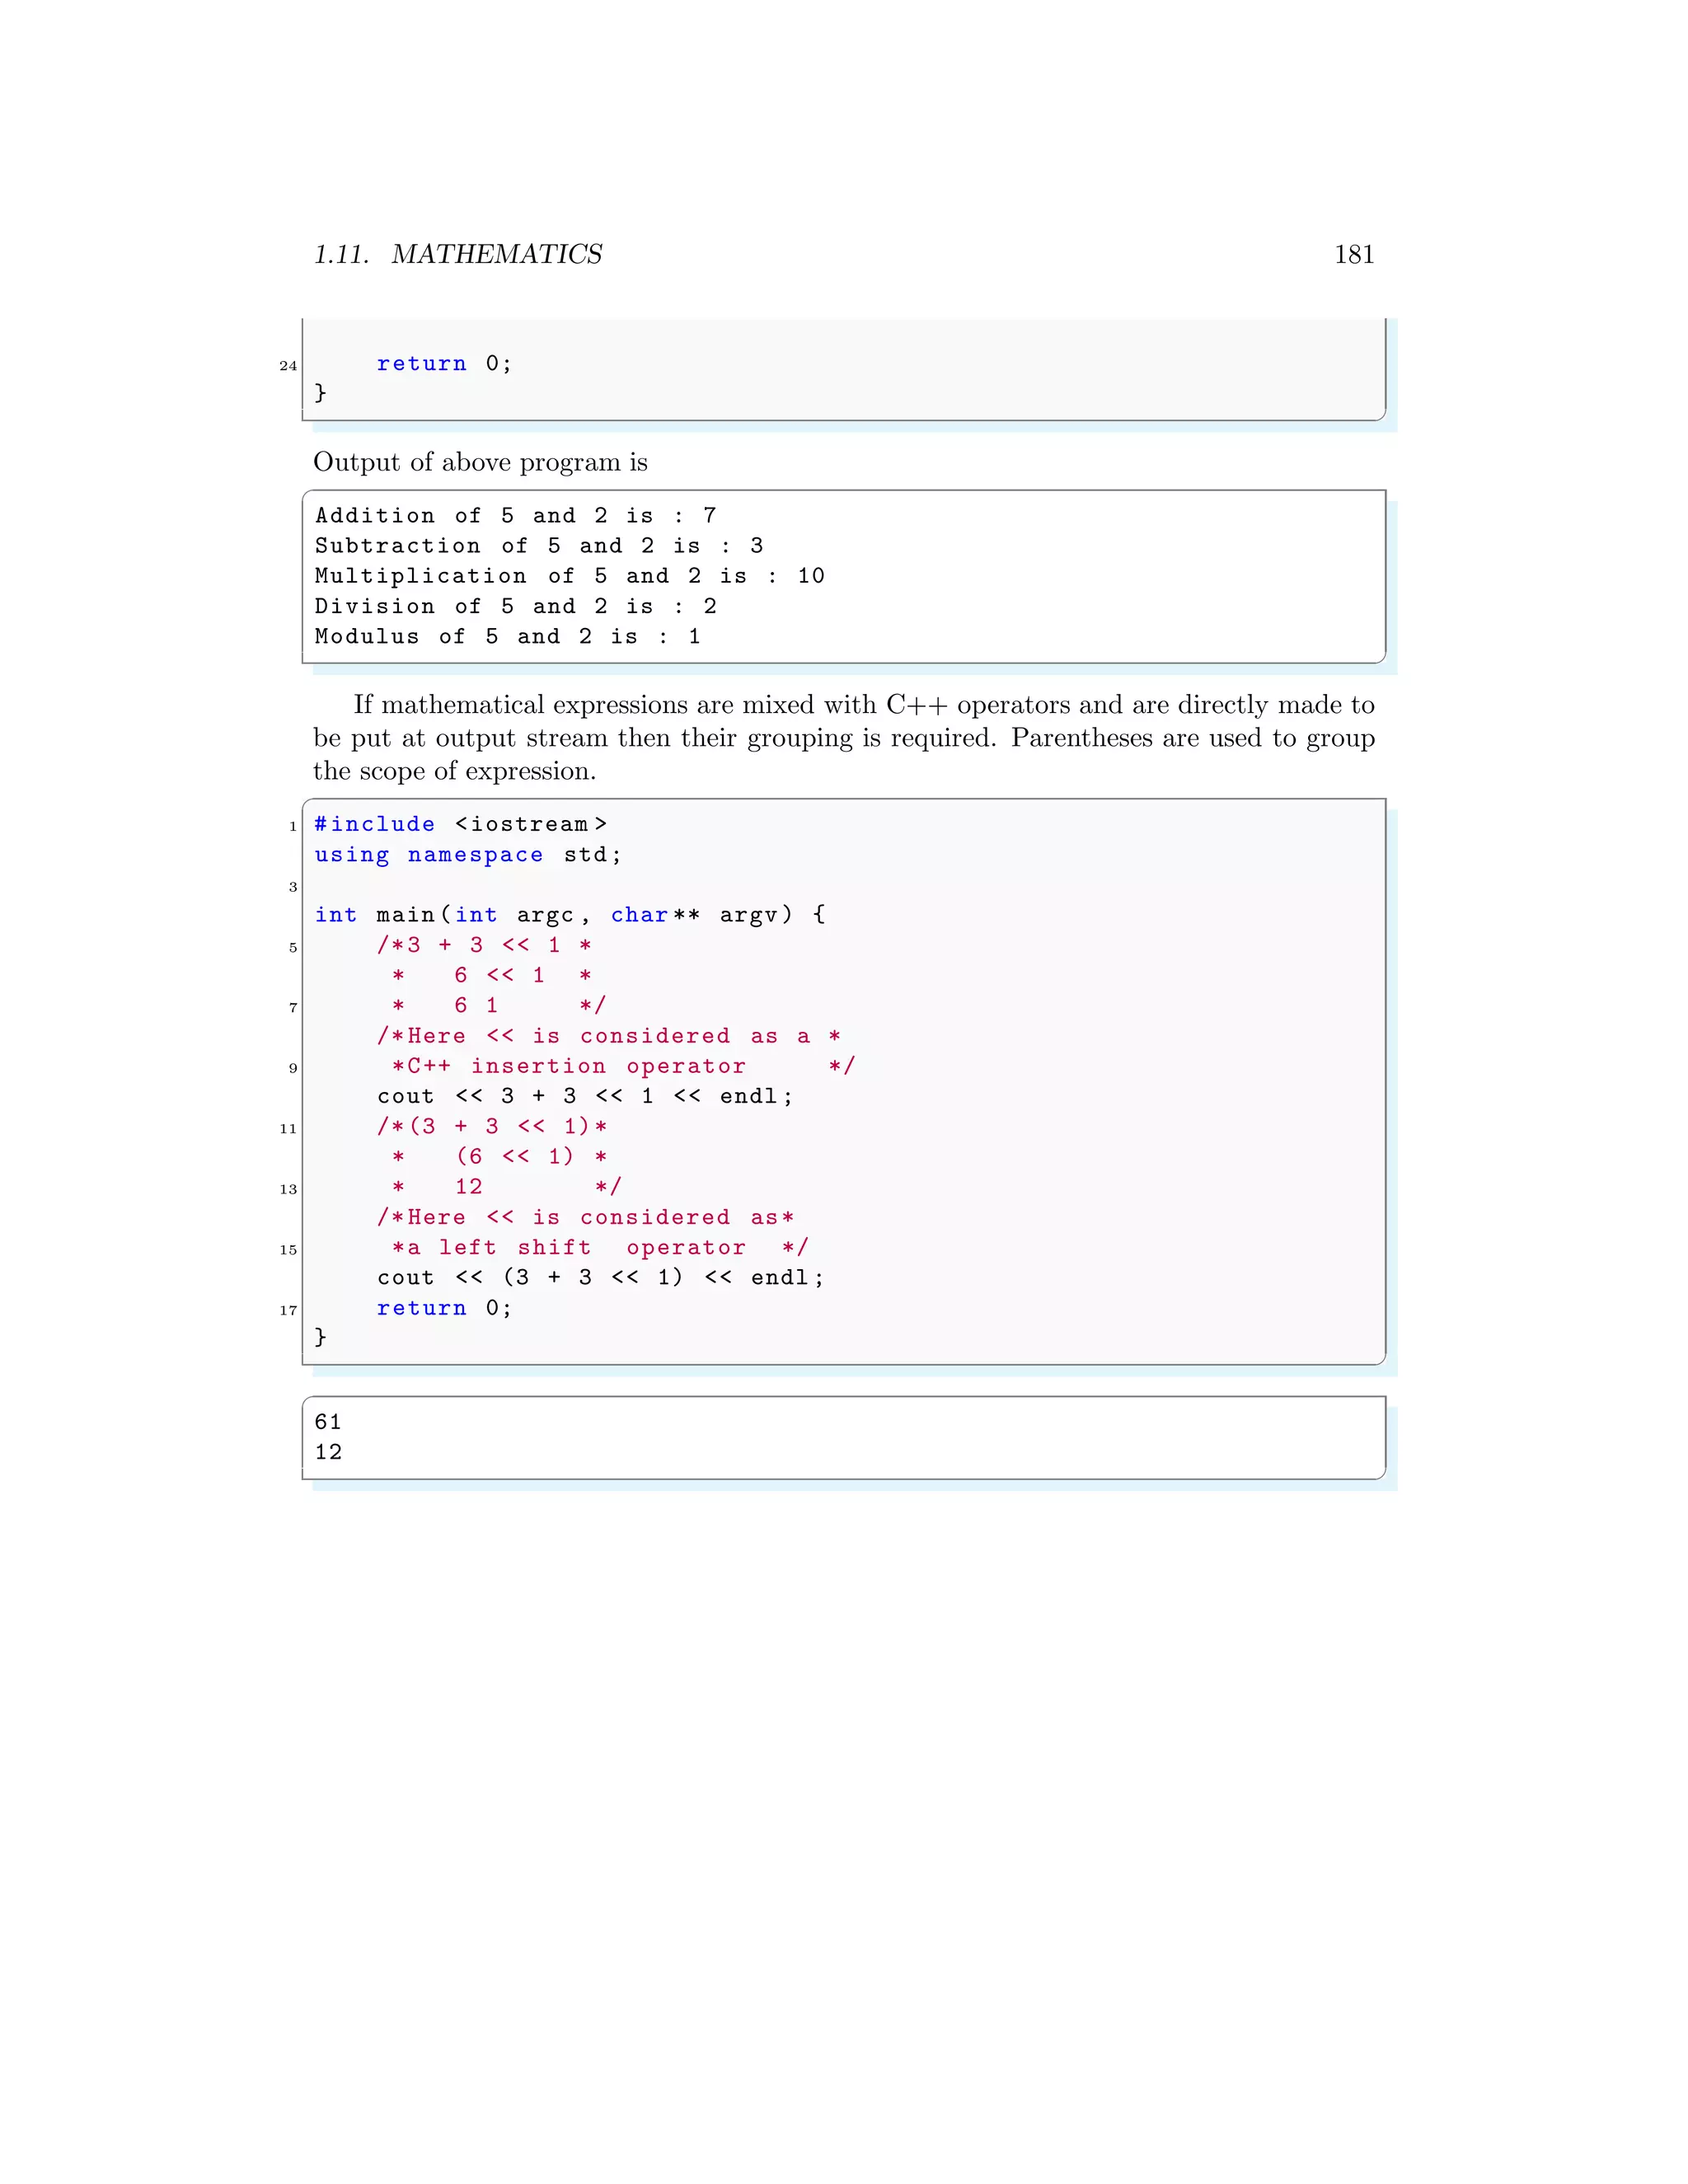Image resolution: width=1688 pixels, height=2184 pixels.
Task: Click the 'Addition of 5 and 2' output line
Action: click(x=515, y=516)
